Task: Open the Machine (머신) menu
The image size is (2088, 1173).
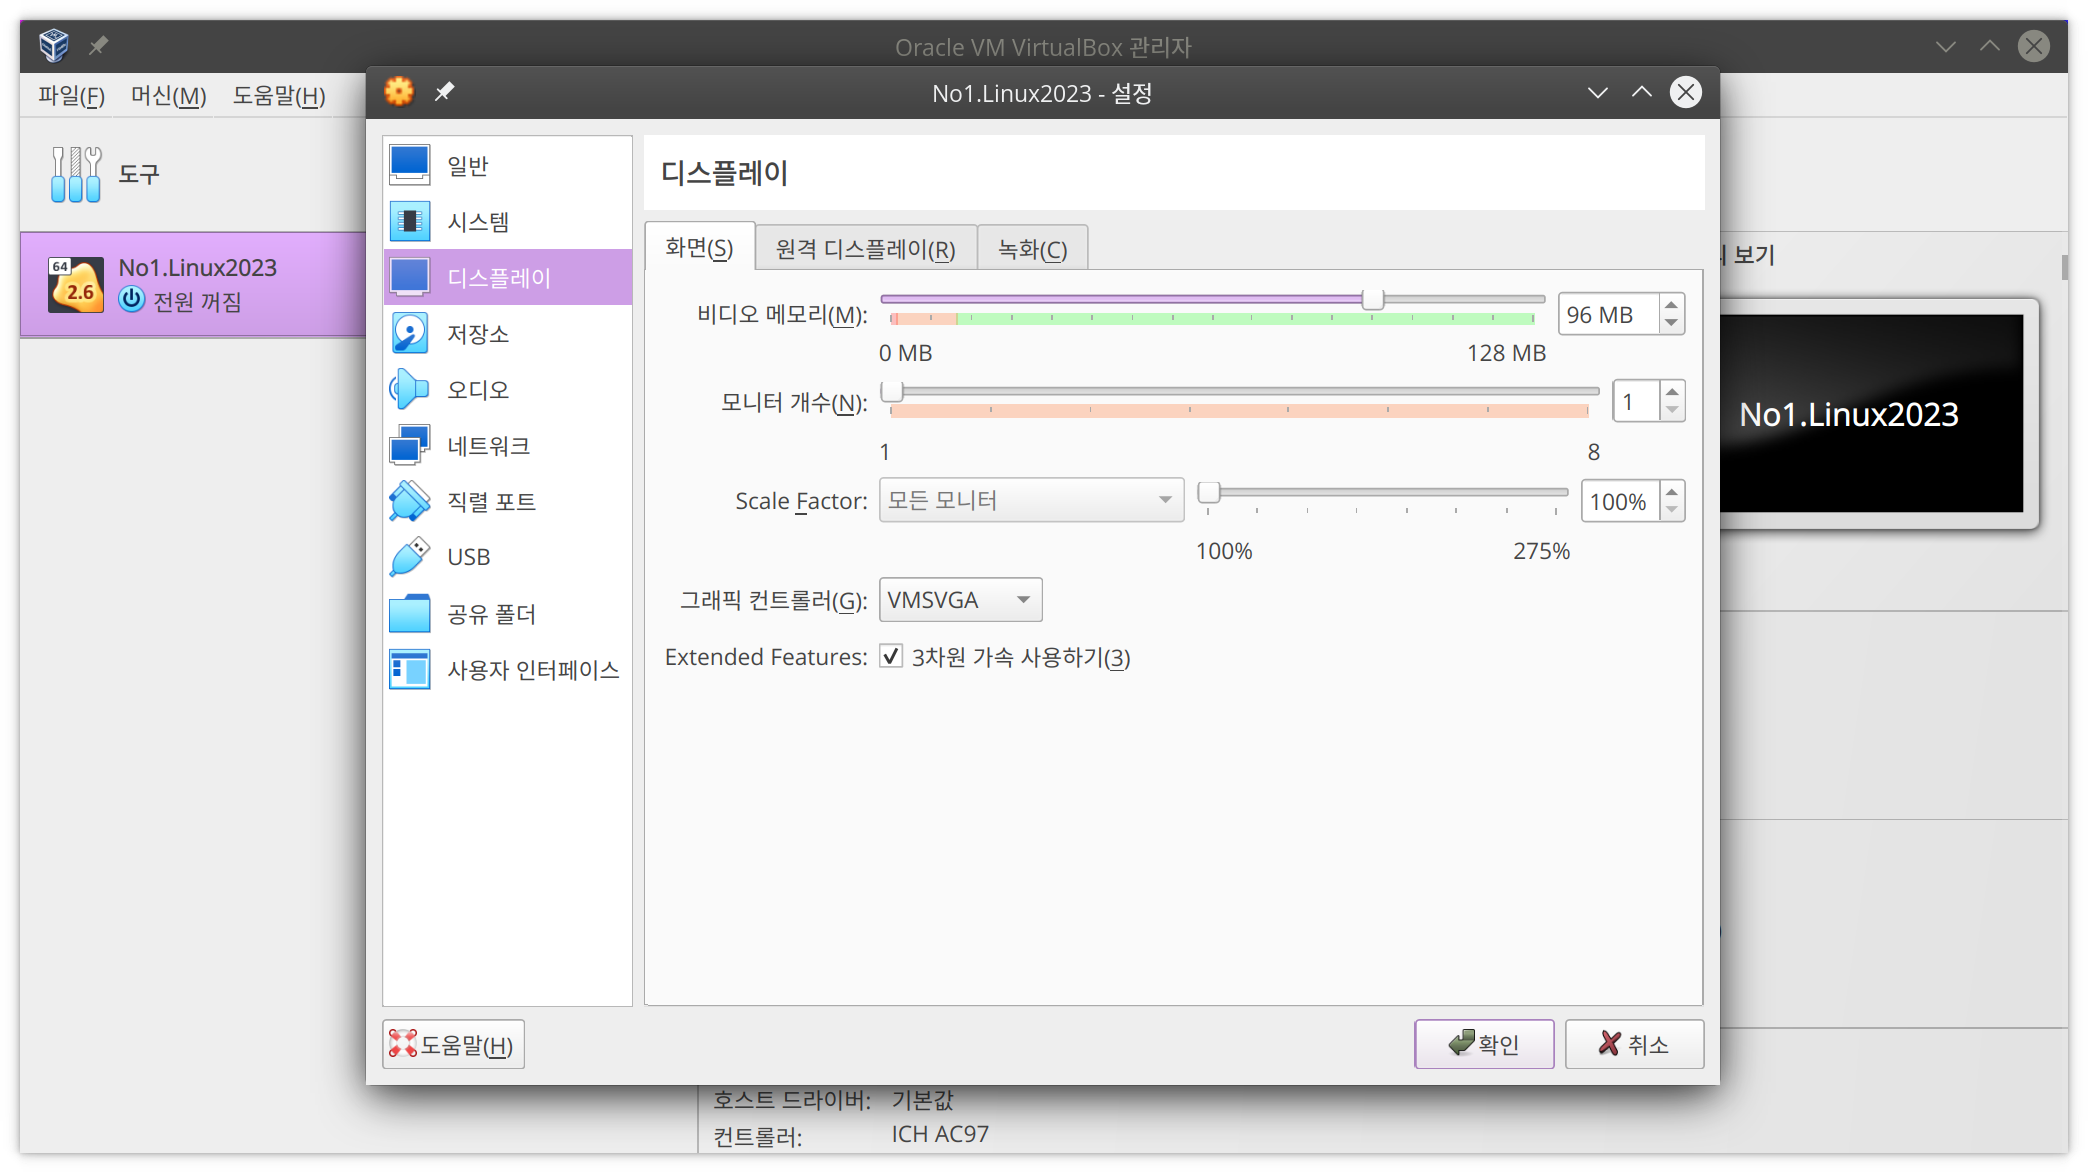Action: (168, 96)
